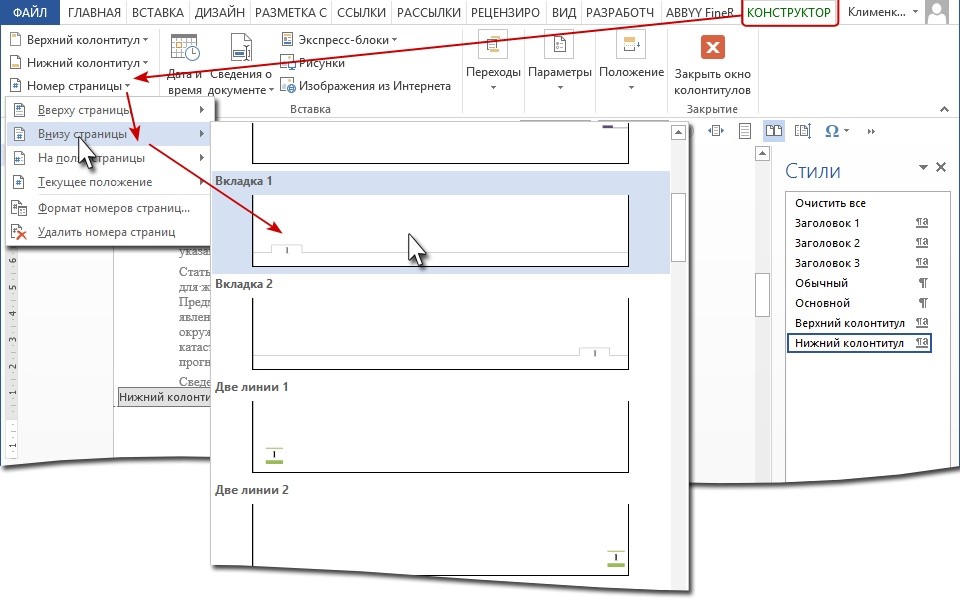Click the Нижний колонтитул label in document
960x604 pixels.
[x=164, y=397]
